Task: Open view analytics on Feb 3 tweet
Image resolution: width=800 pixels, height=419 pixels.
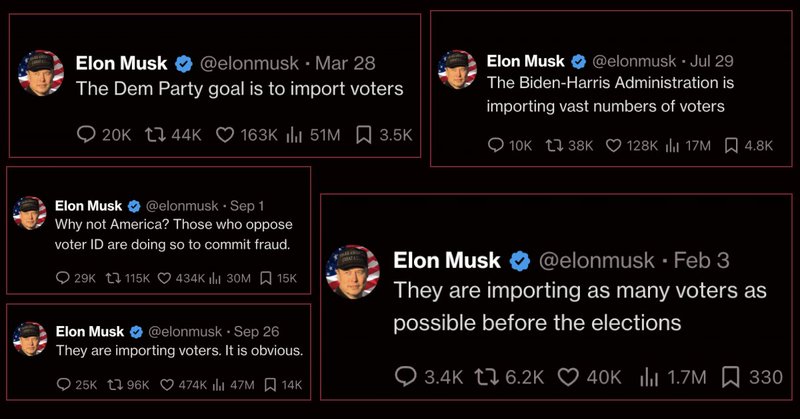Action: (649, 377)
